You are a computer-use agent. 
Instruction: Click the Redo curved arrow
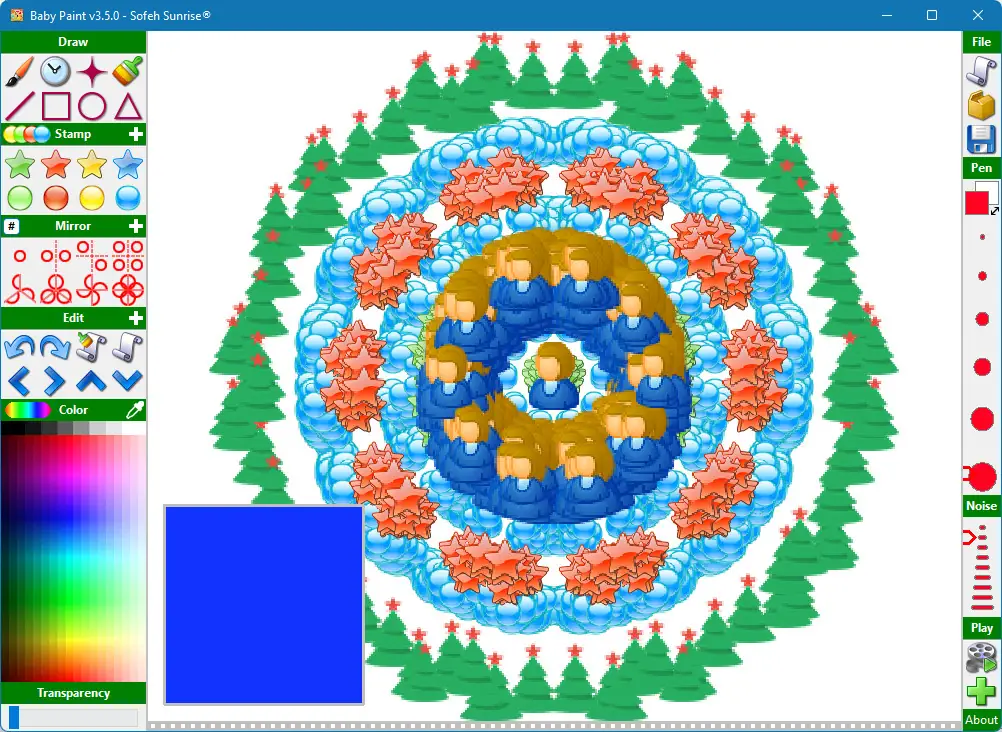click(56, 347)
